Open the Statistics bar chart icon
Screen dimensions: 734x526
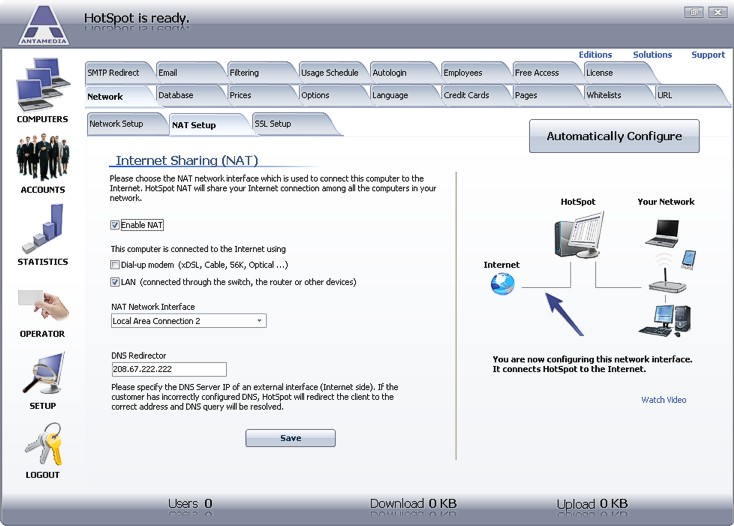(43, 228)
